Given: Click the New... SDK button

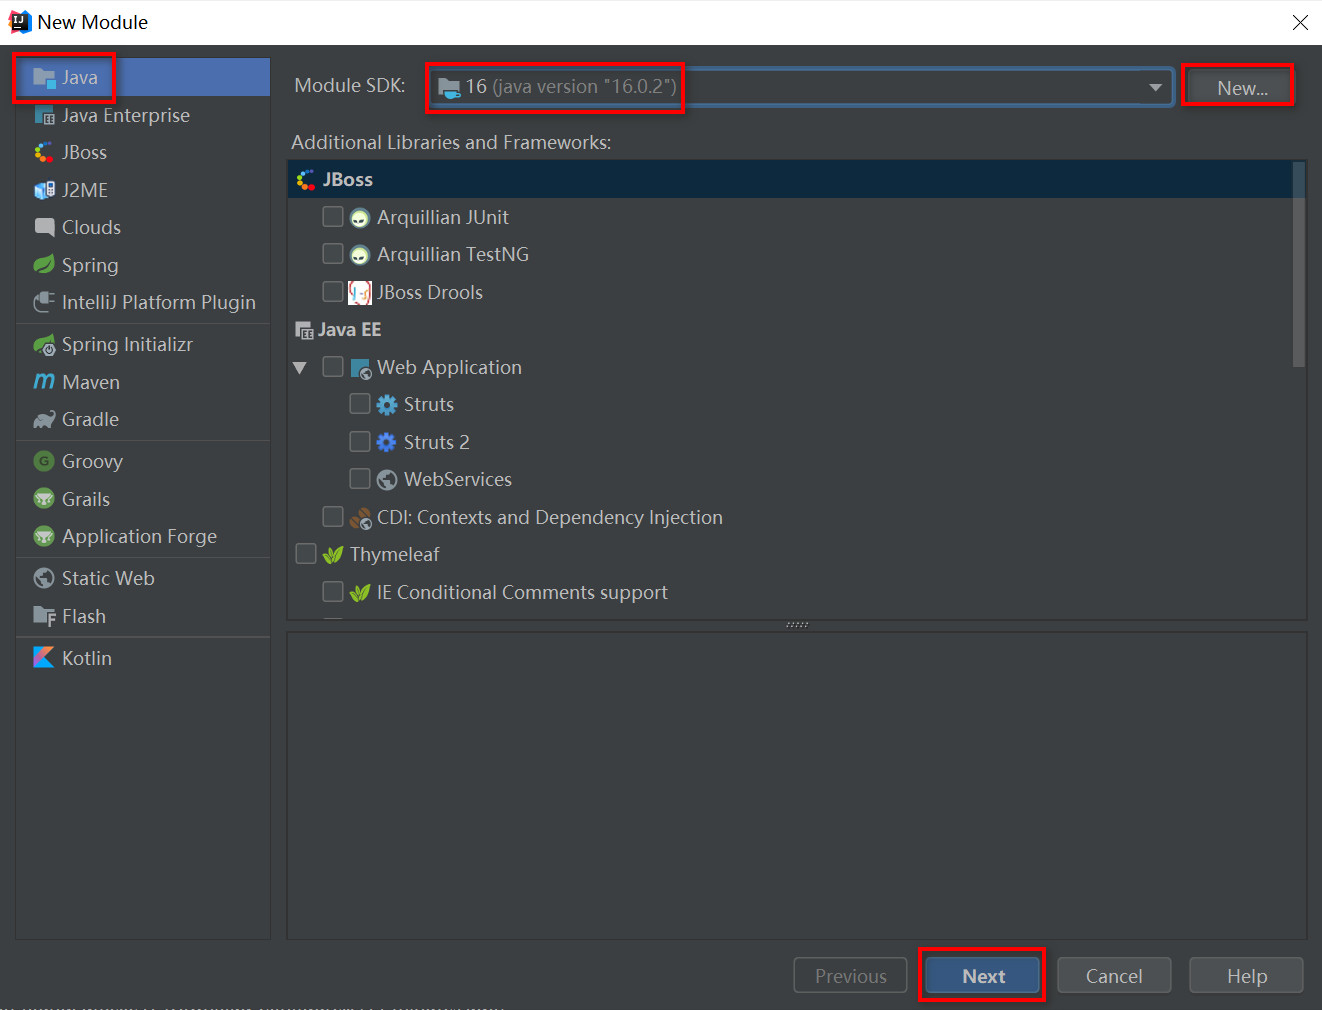Looking at the screenshot, I should 1242,88.
